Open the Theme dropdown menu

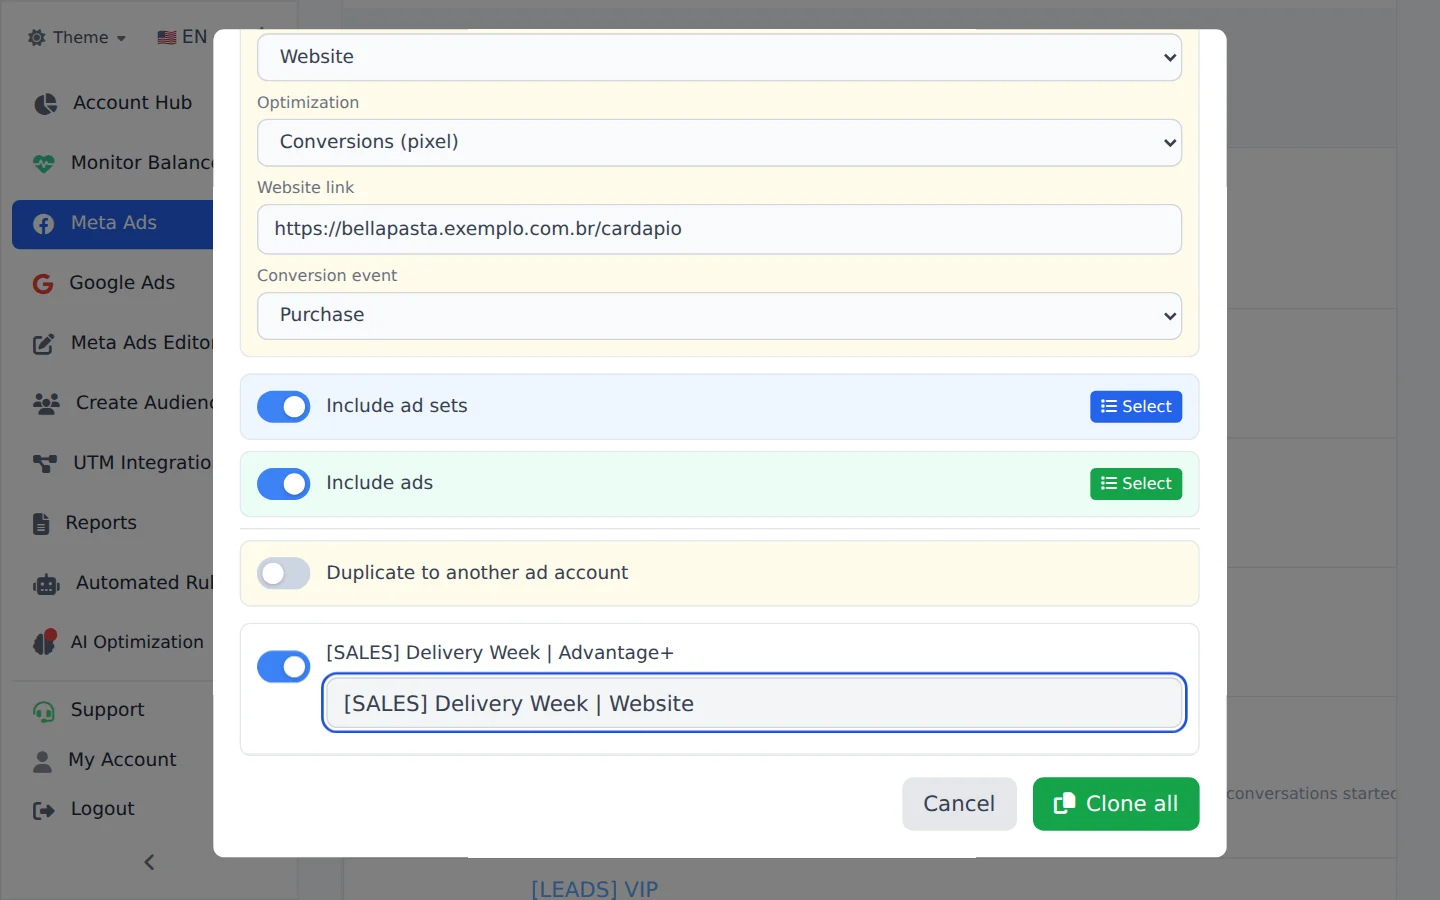(77, 38)
